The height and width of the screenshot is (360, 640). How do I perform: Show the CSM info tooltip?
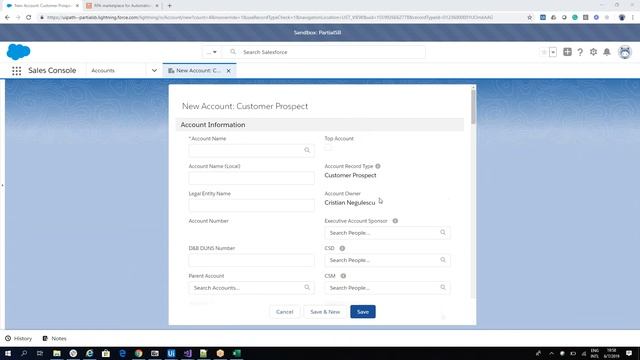343,276
